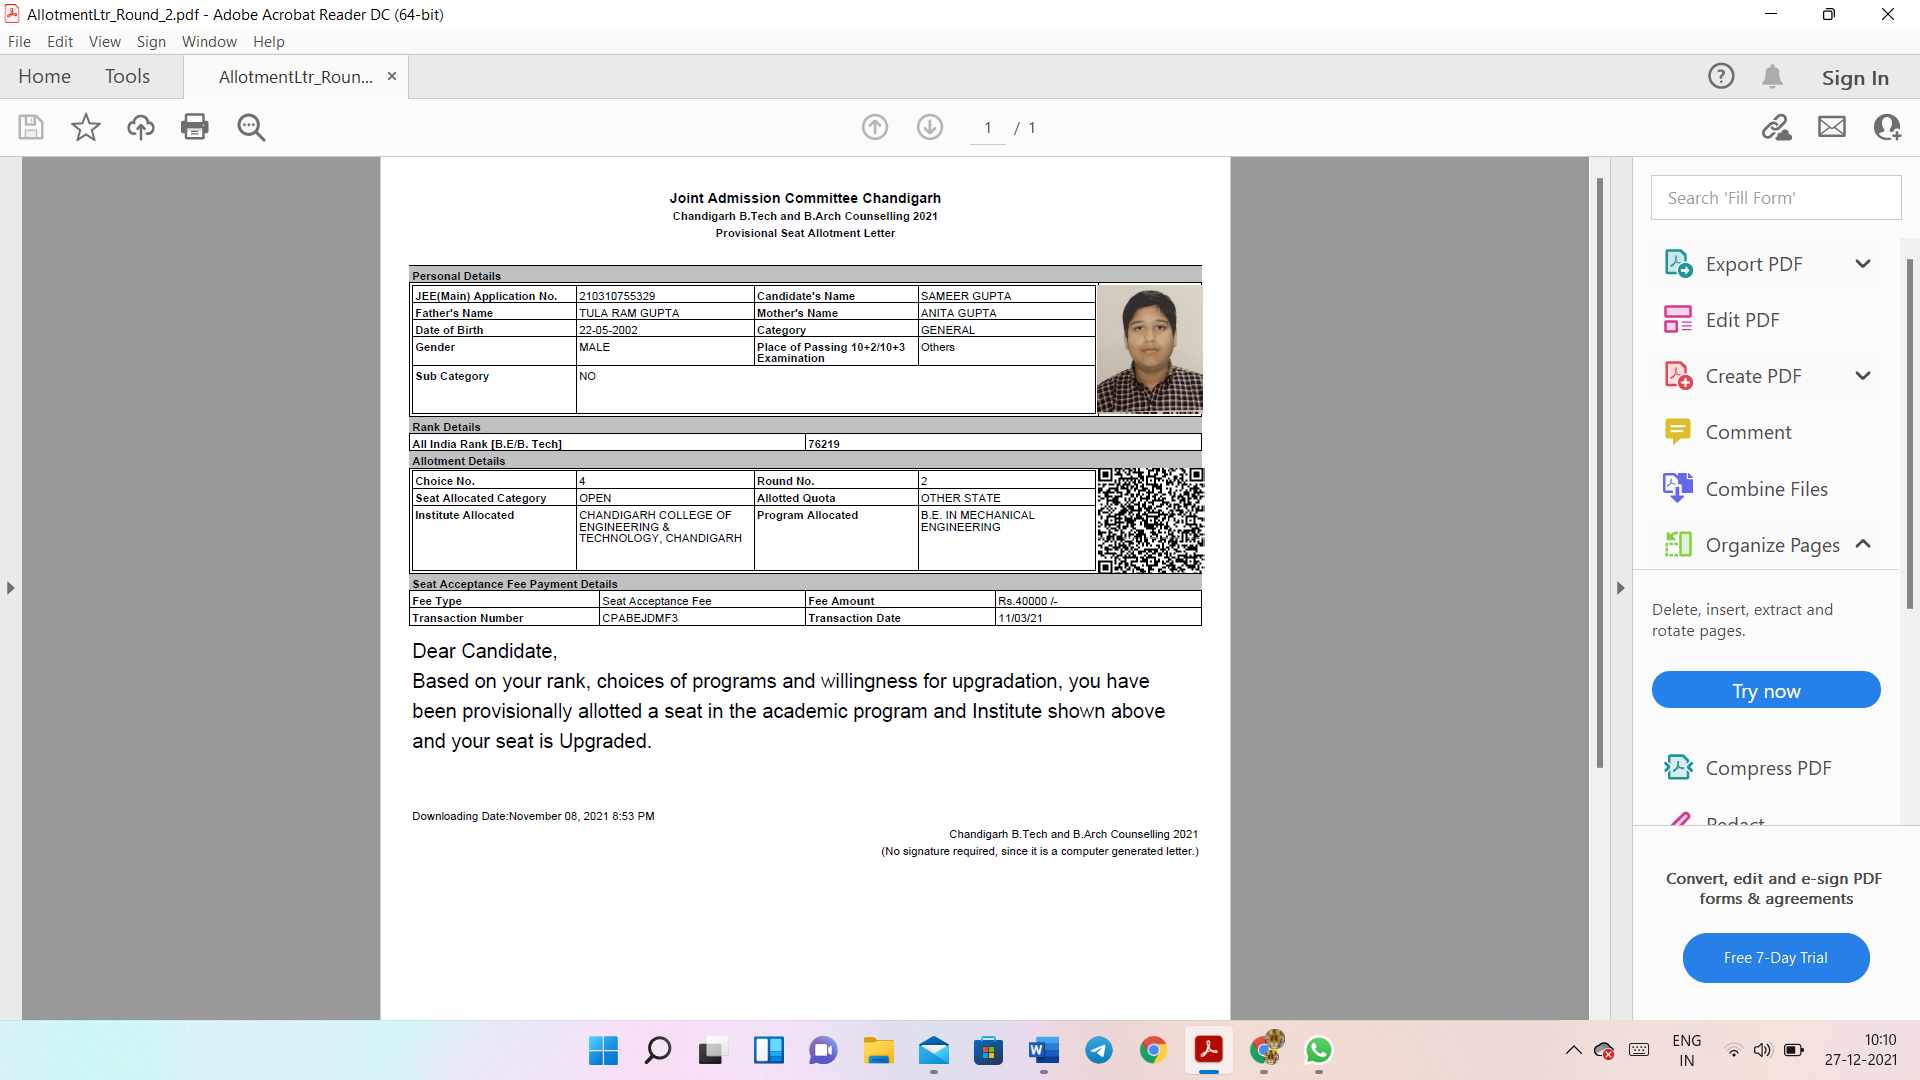Open File Explorer from taskbar

click(x=878, y=1050)
